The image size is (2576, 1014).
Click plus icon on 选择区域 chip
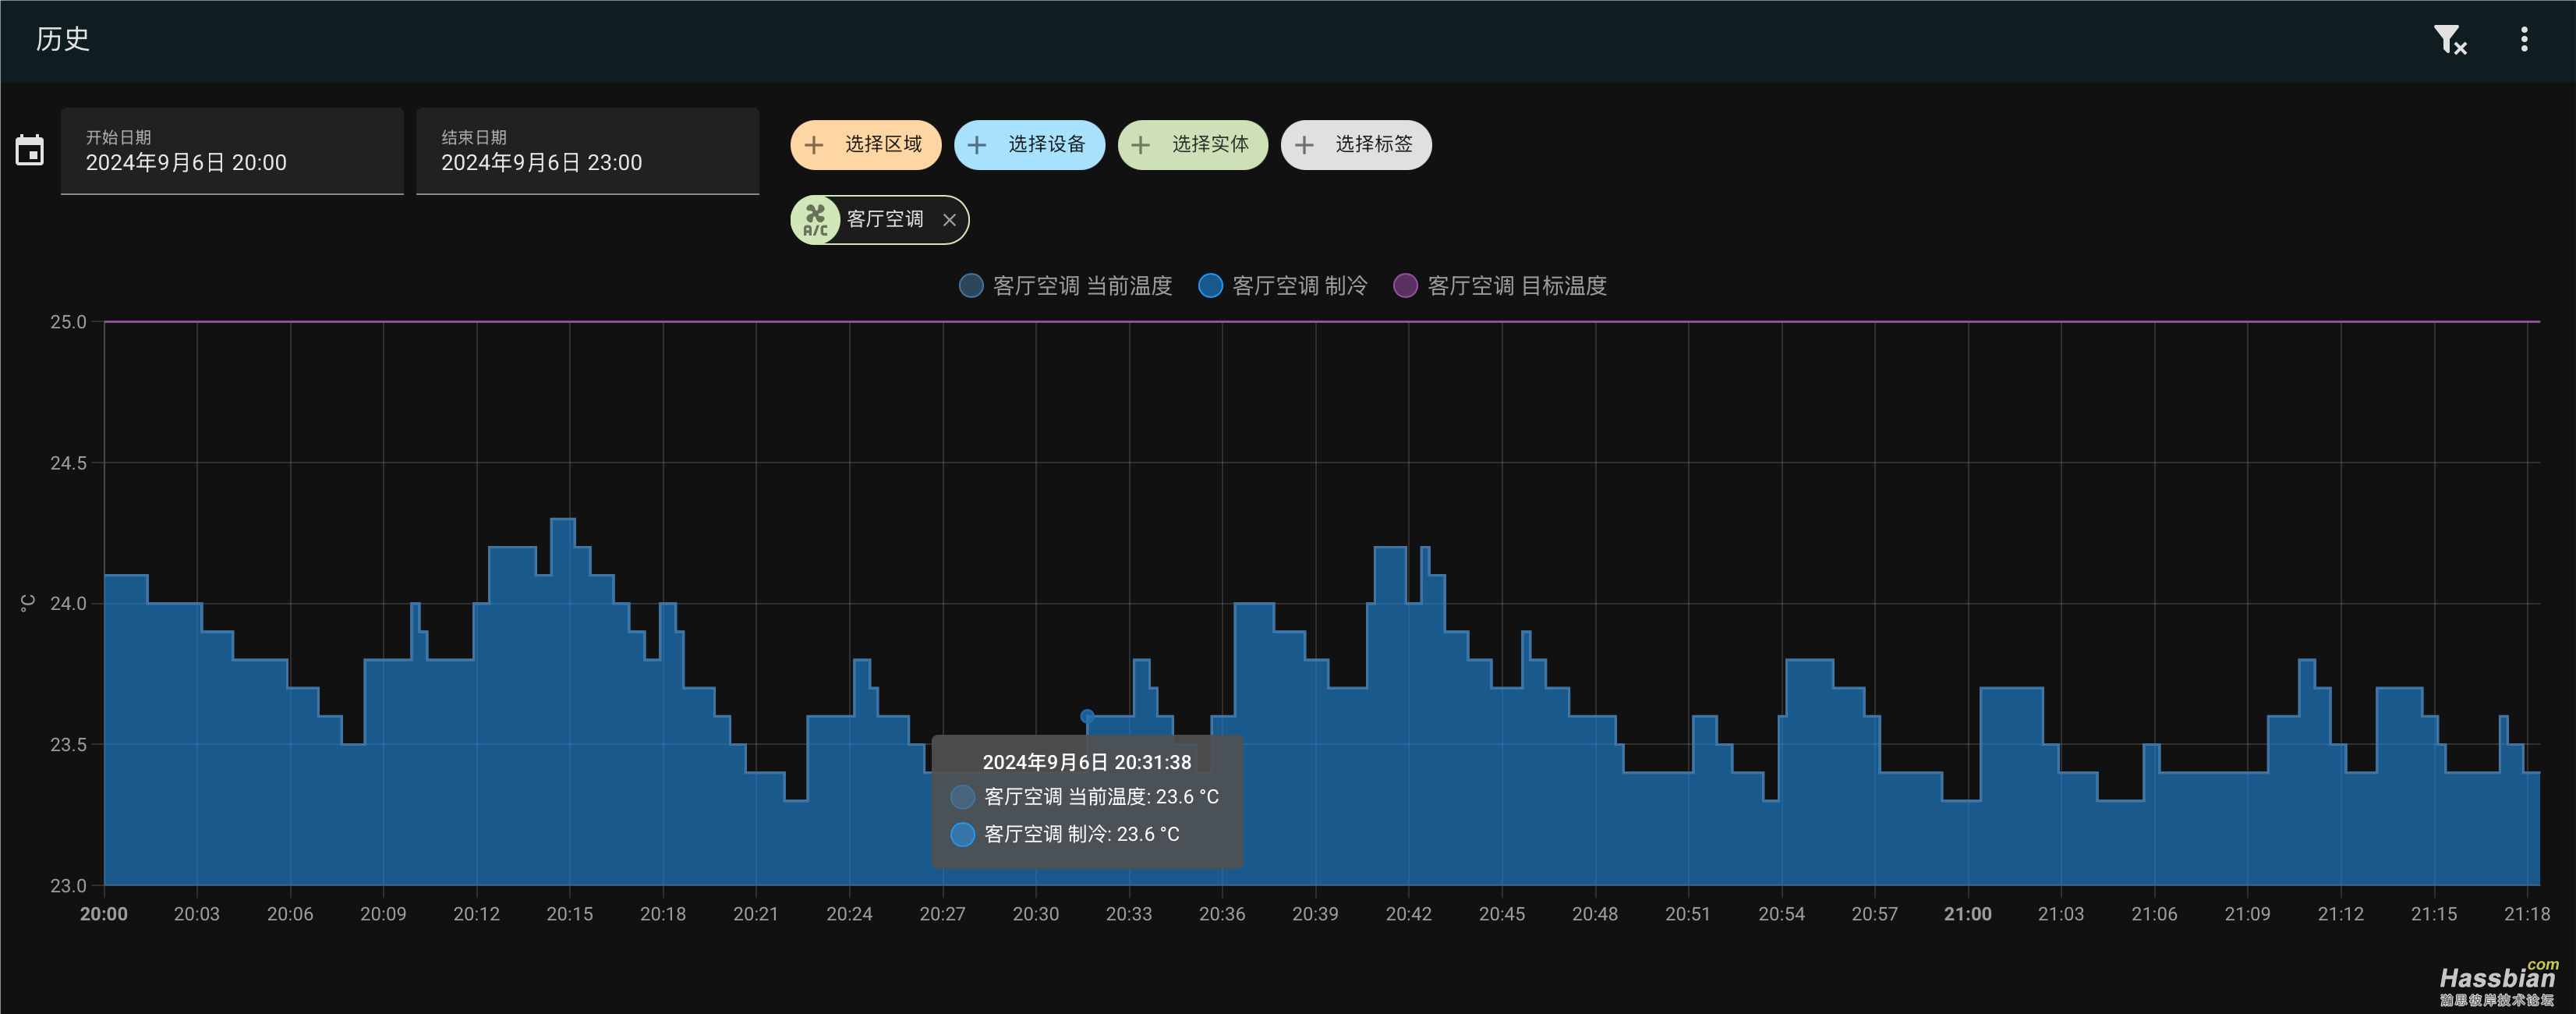pyautogui.click(x=814, y=145)
